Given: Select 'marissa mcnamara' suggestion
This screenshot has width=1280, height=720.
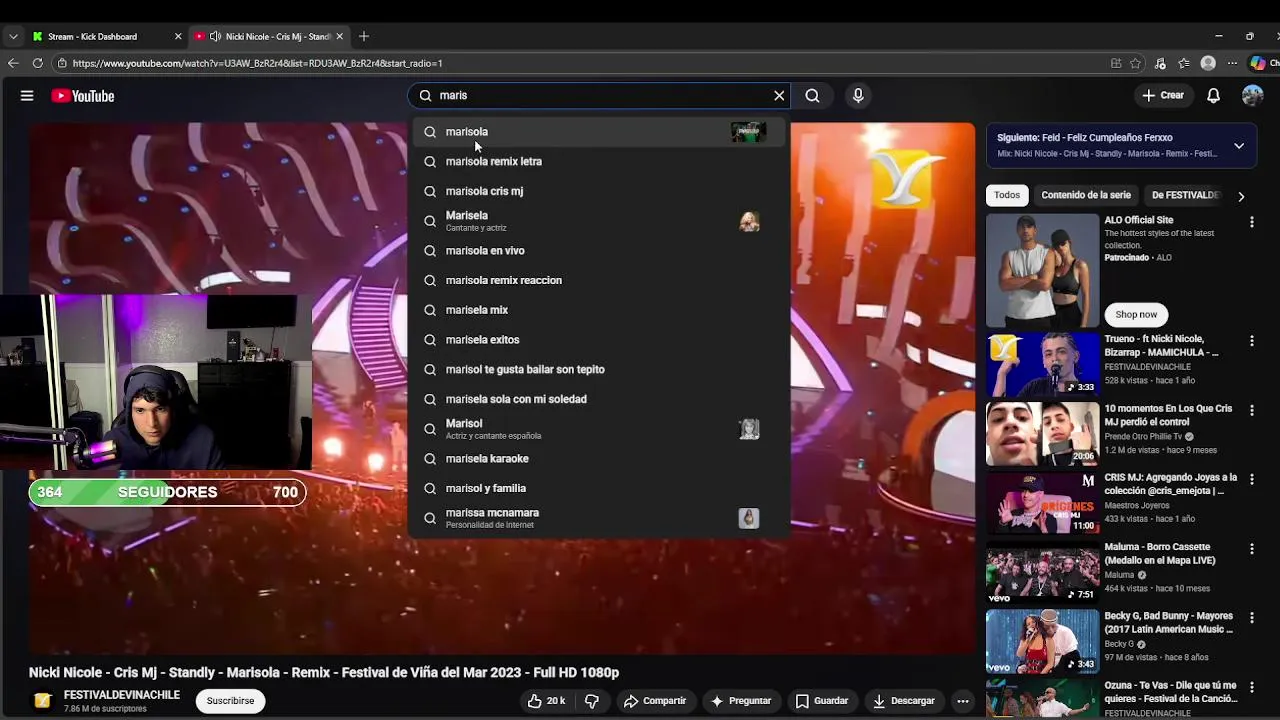Looking at the screenshot, I should [x=599, y=518].
